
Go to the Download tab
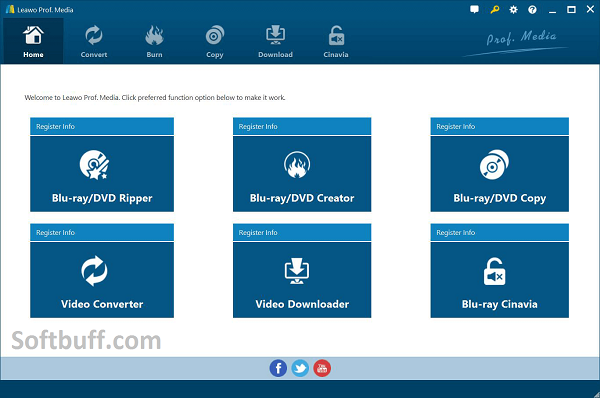click(x=275, y=41)
